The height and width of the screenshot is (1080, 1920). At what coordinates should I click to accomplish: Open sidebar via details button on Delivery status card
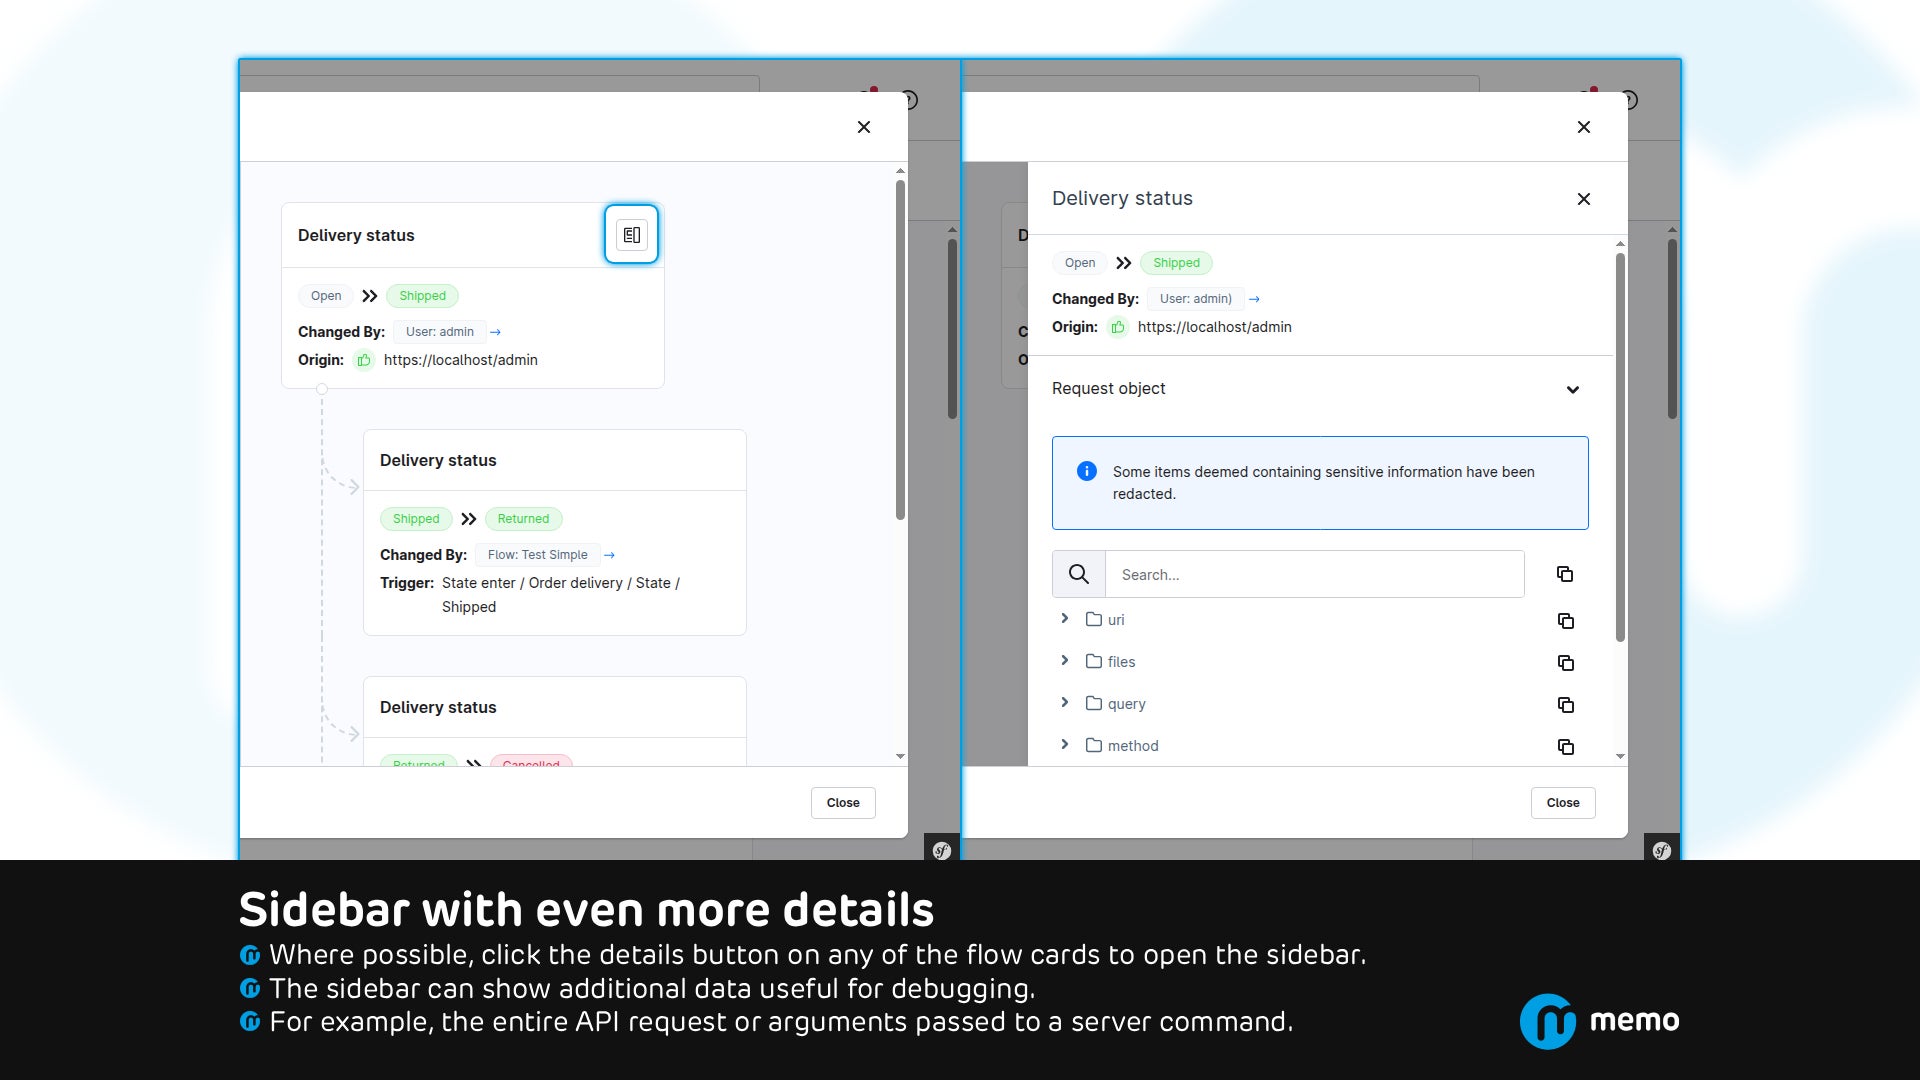[x=631, y=235]
